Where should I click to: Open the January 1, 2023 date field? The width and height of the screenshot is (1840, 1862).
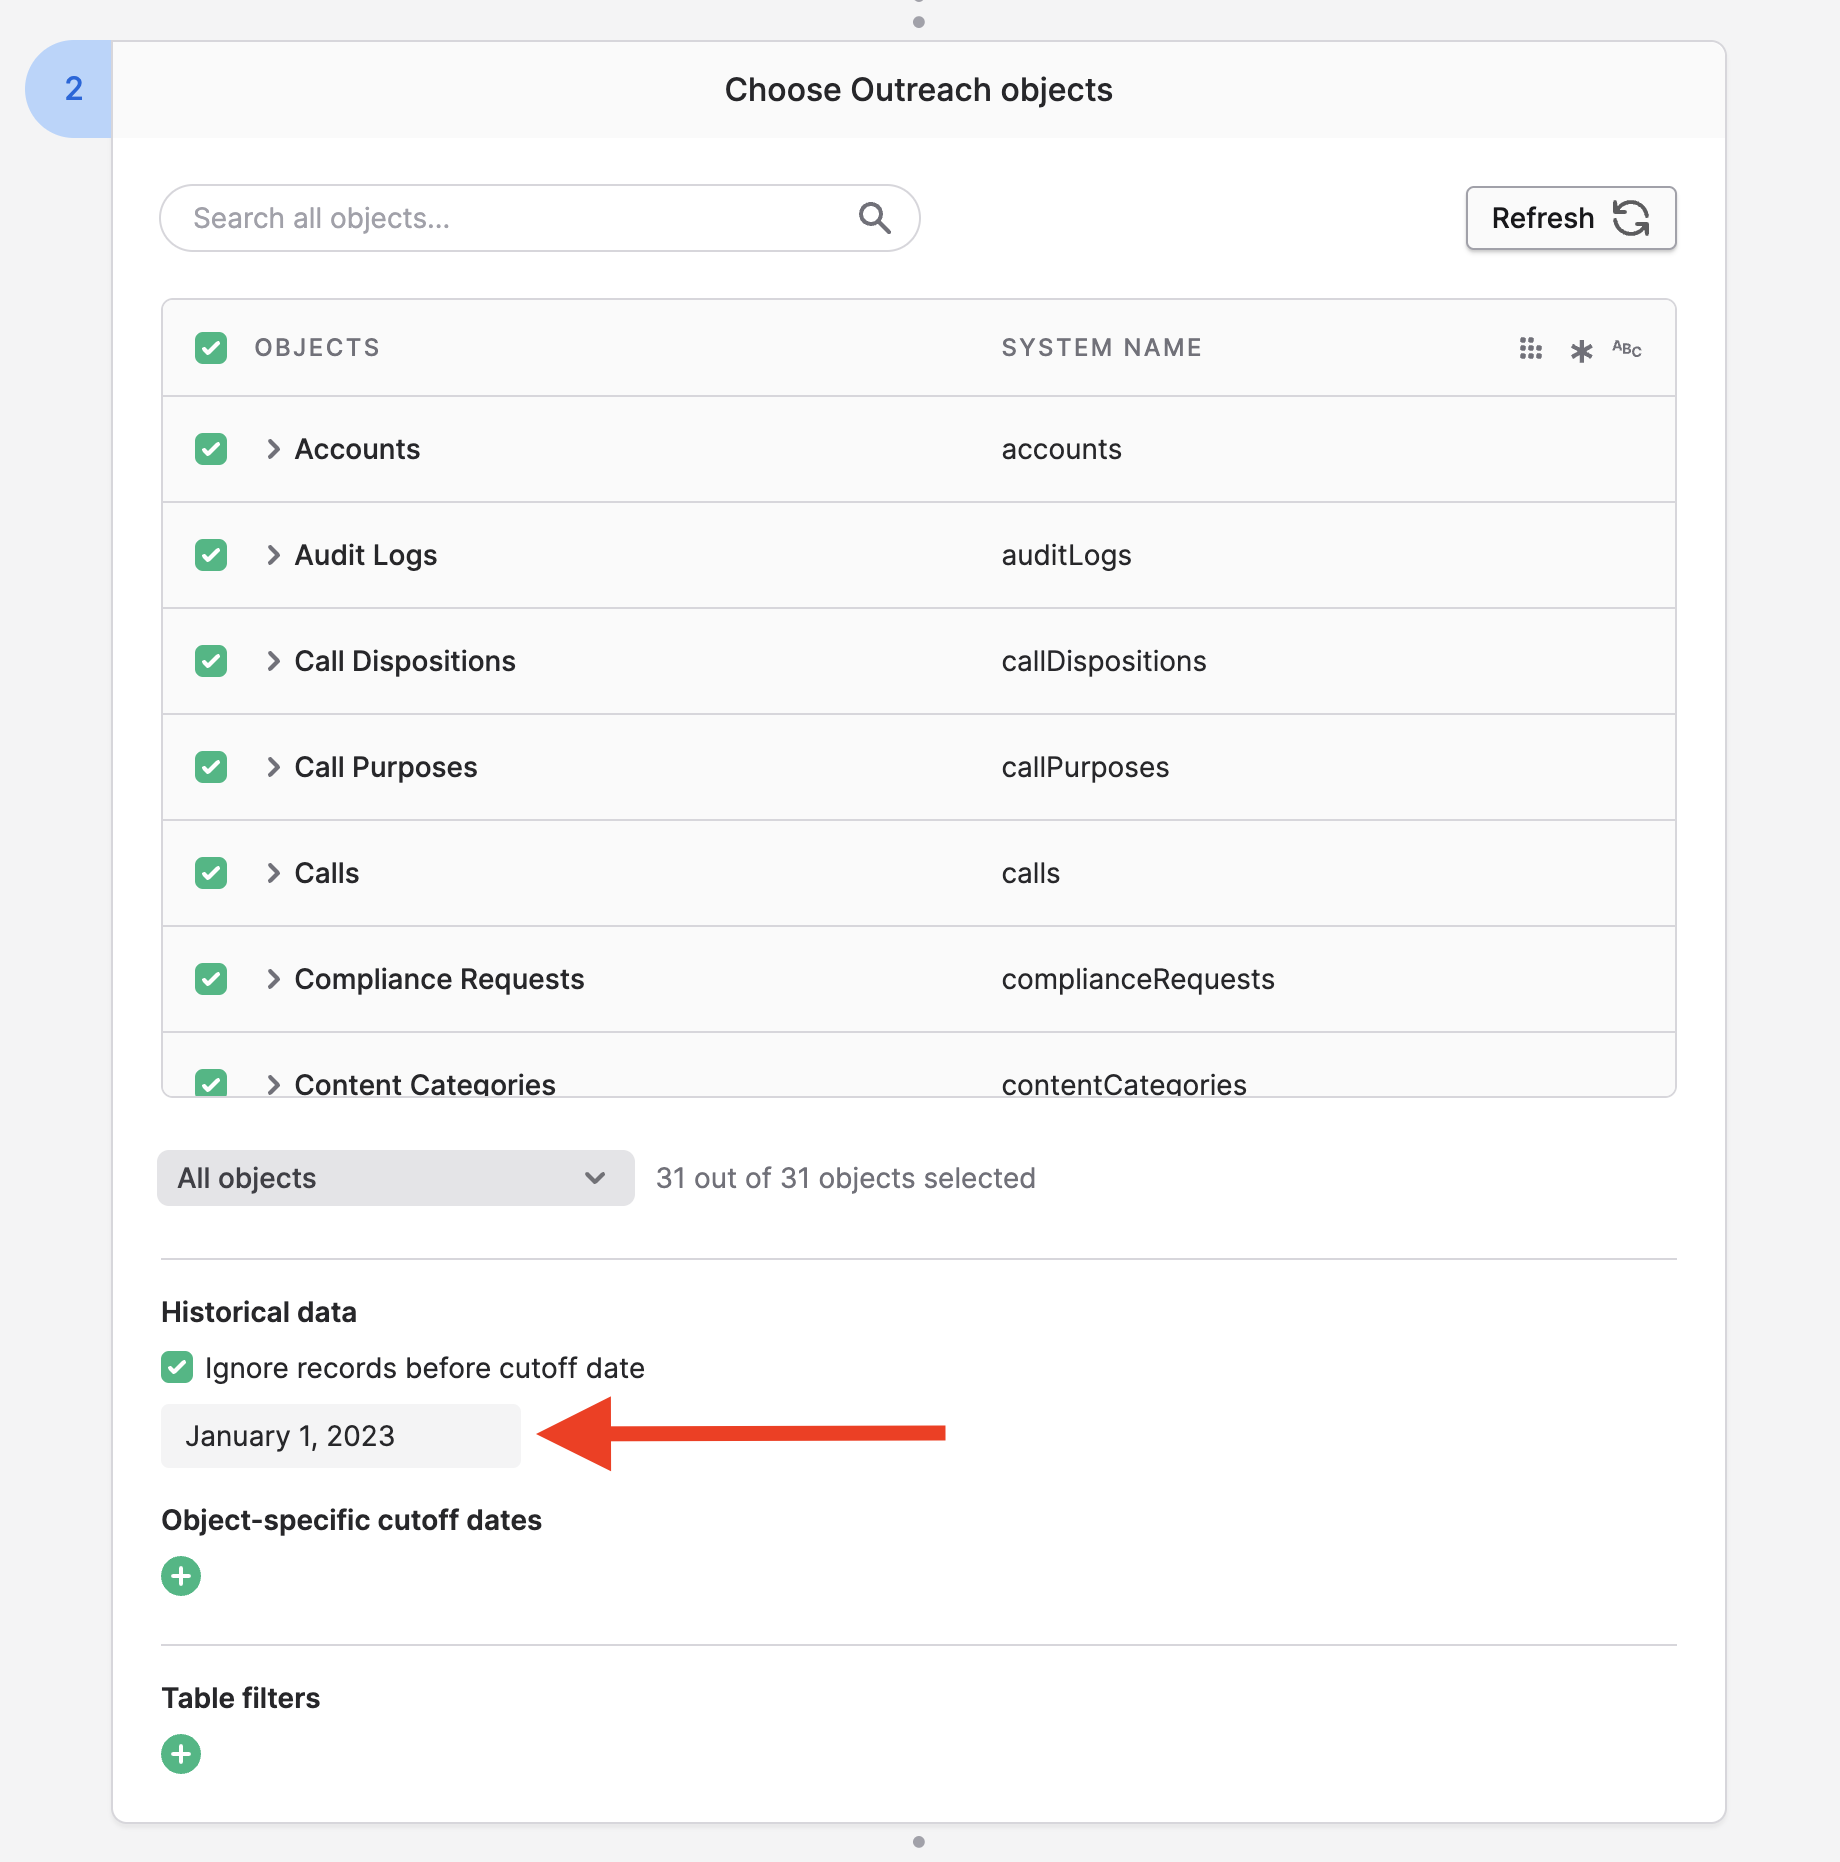[341, 1436]
